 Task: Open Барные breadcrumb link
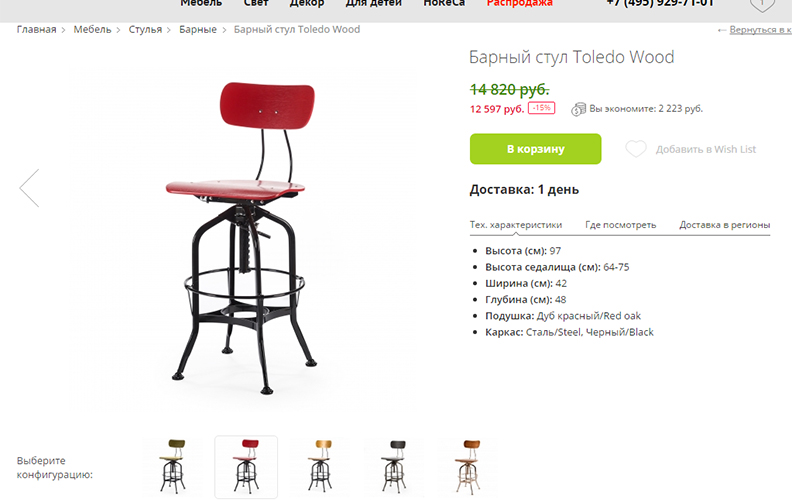click(x=197, y=29)
